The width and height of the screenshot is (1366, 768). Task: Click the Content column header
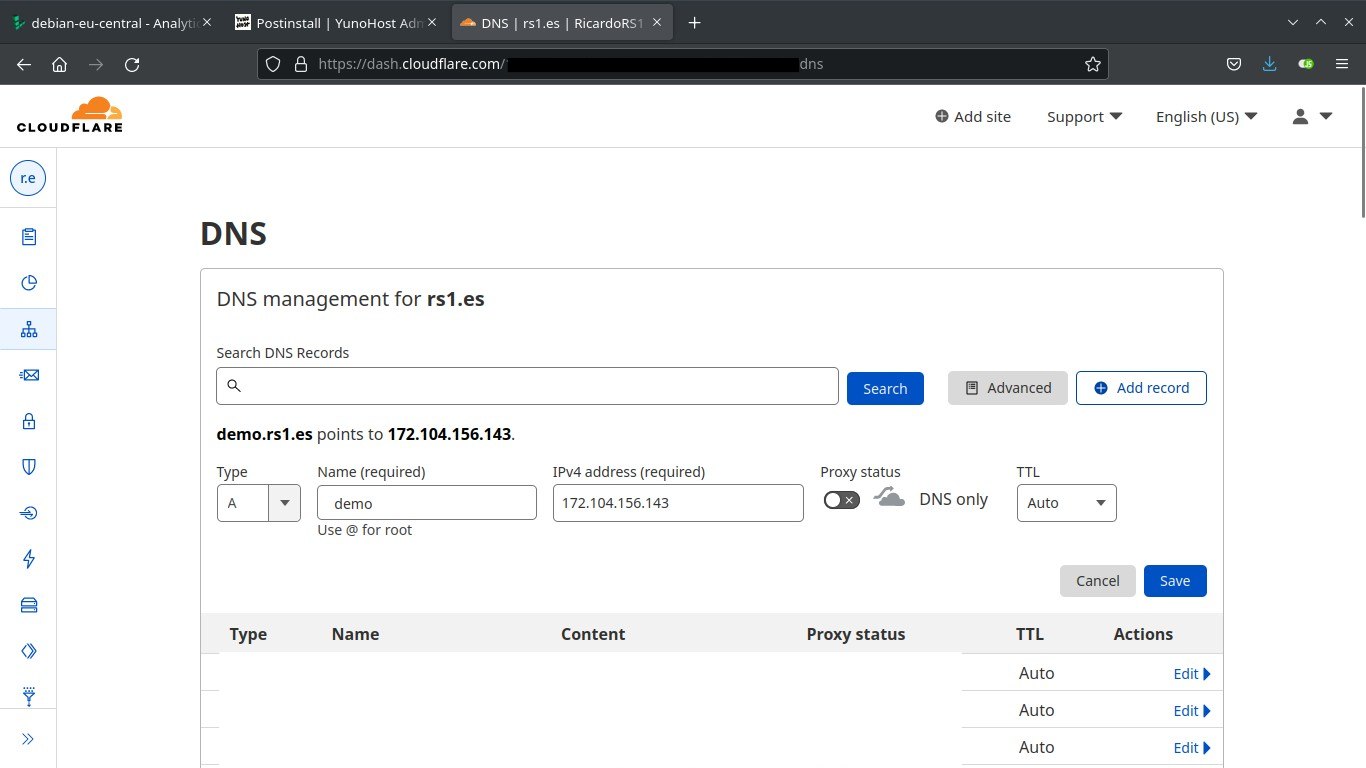[x=593, y=634]
